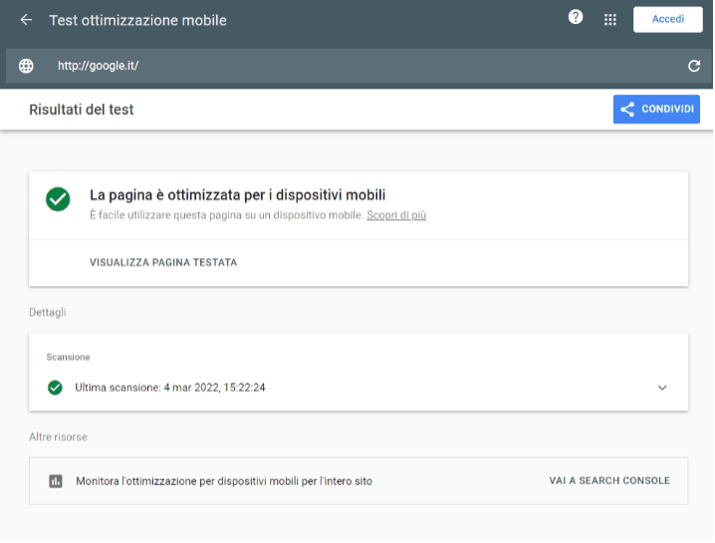Screen dimensions: 715x543
Task: Open the help question mark icon
Action: coord(575,17)
